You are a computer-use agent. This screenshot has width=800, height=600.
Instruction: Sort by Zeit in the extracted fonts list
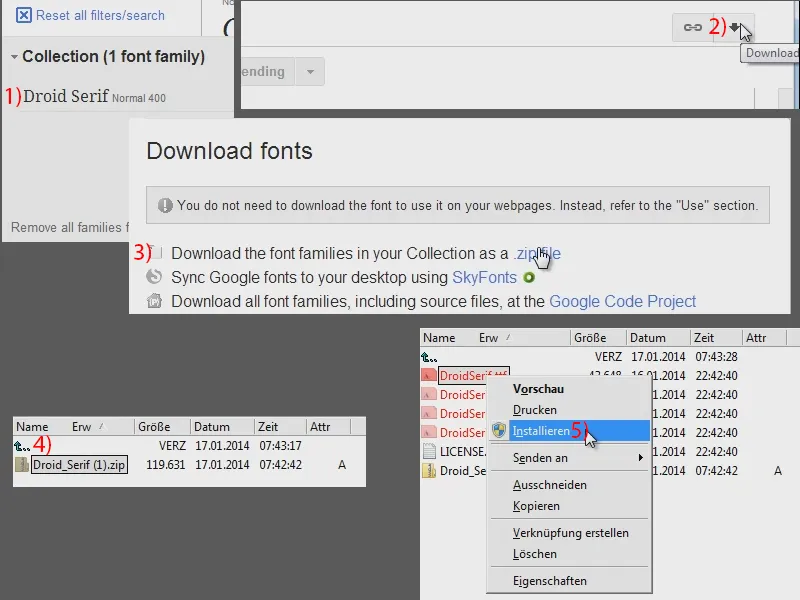(x=704, y=338)
